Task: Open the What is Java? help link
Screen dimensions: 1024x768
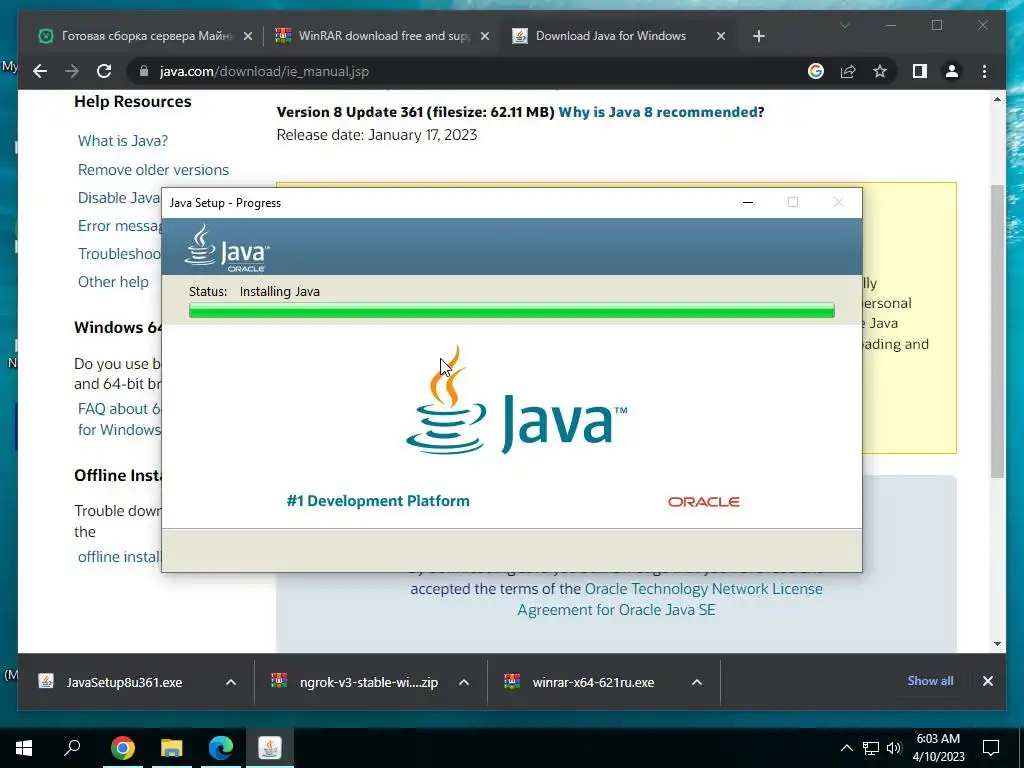Action: (123, 140)
